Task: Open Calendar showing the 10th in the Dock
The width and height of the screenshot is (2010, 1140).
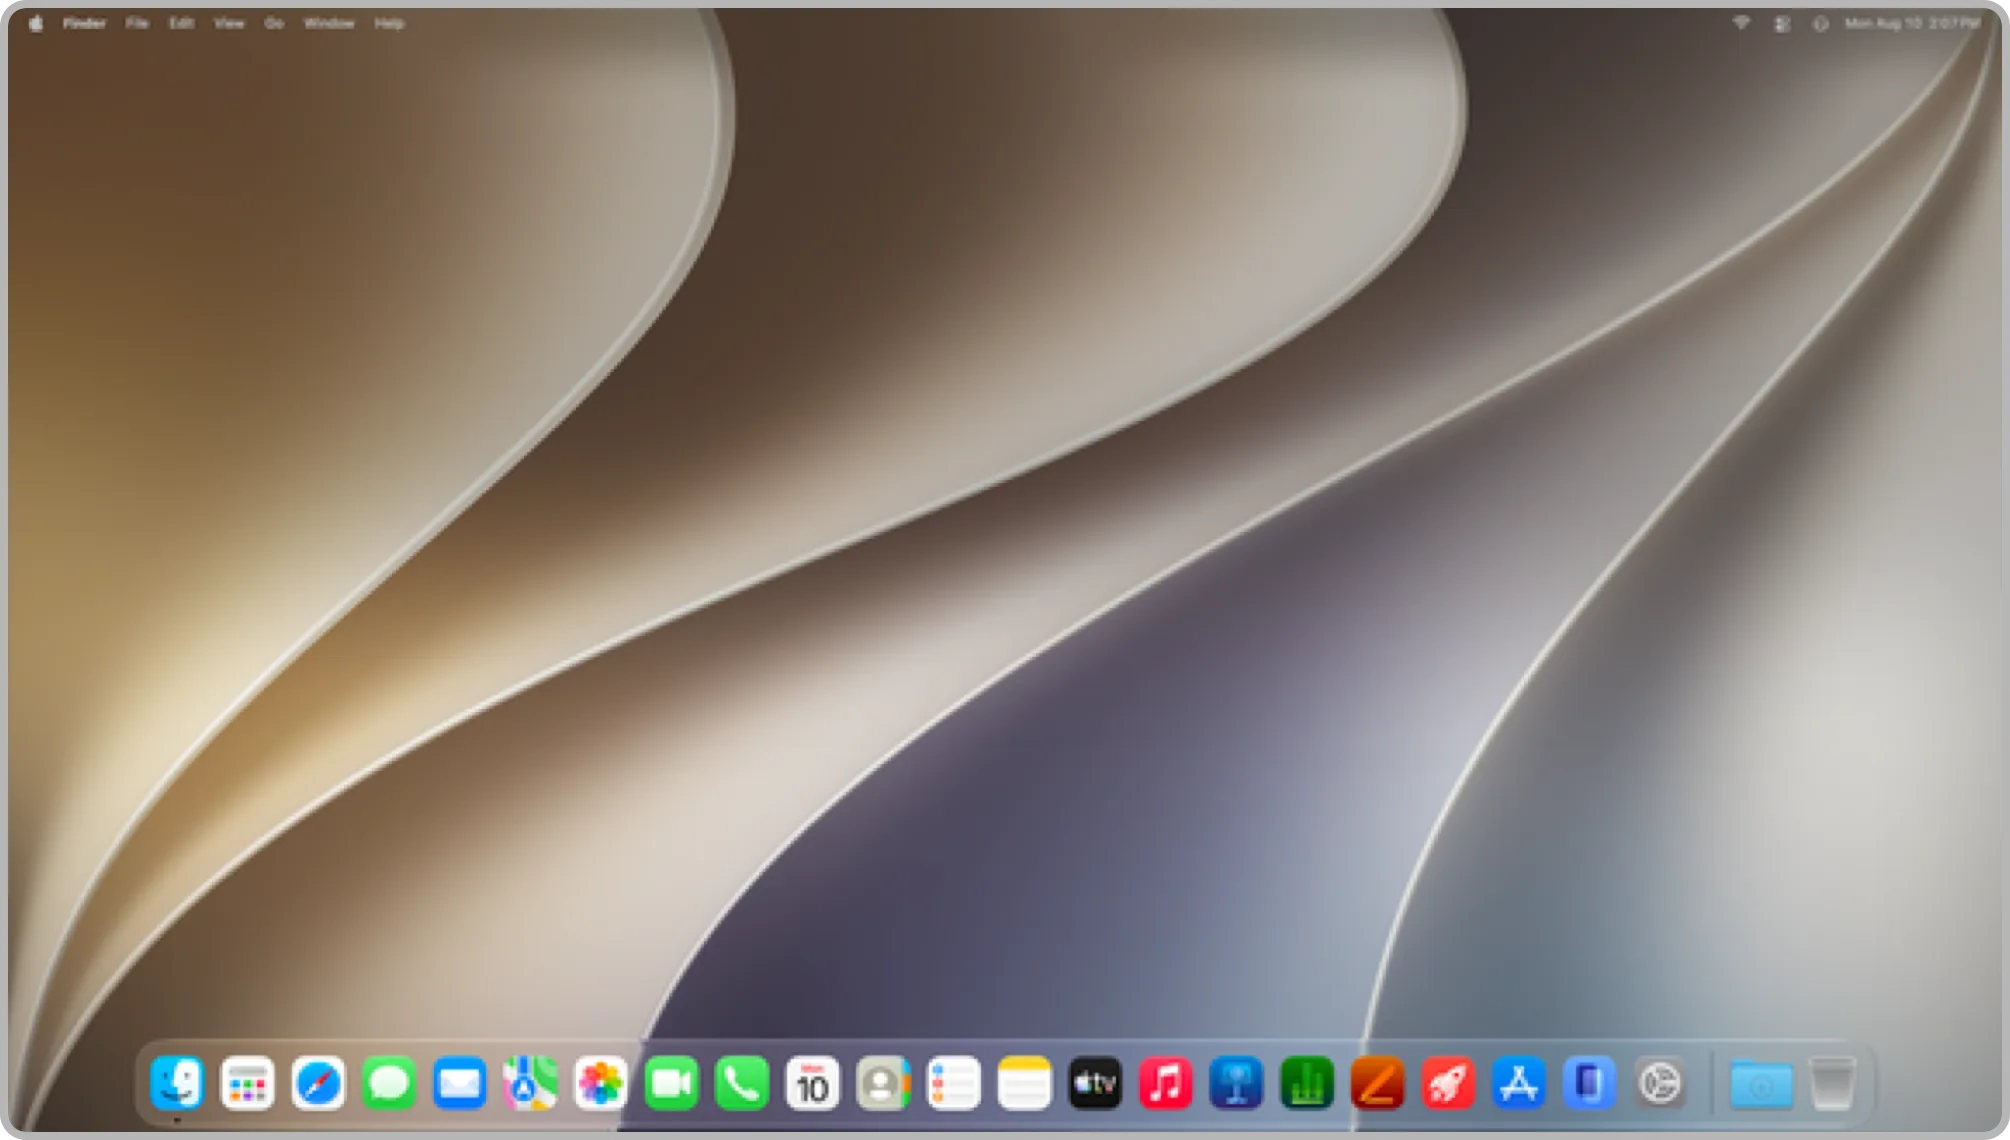Action: coord(813,1083)
